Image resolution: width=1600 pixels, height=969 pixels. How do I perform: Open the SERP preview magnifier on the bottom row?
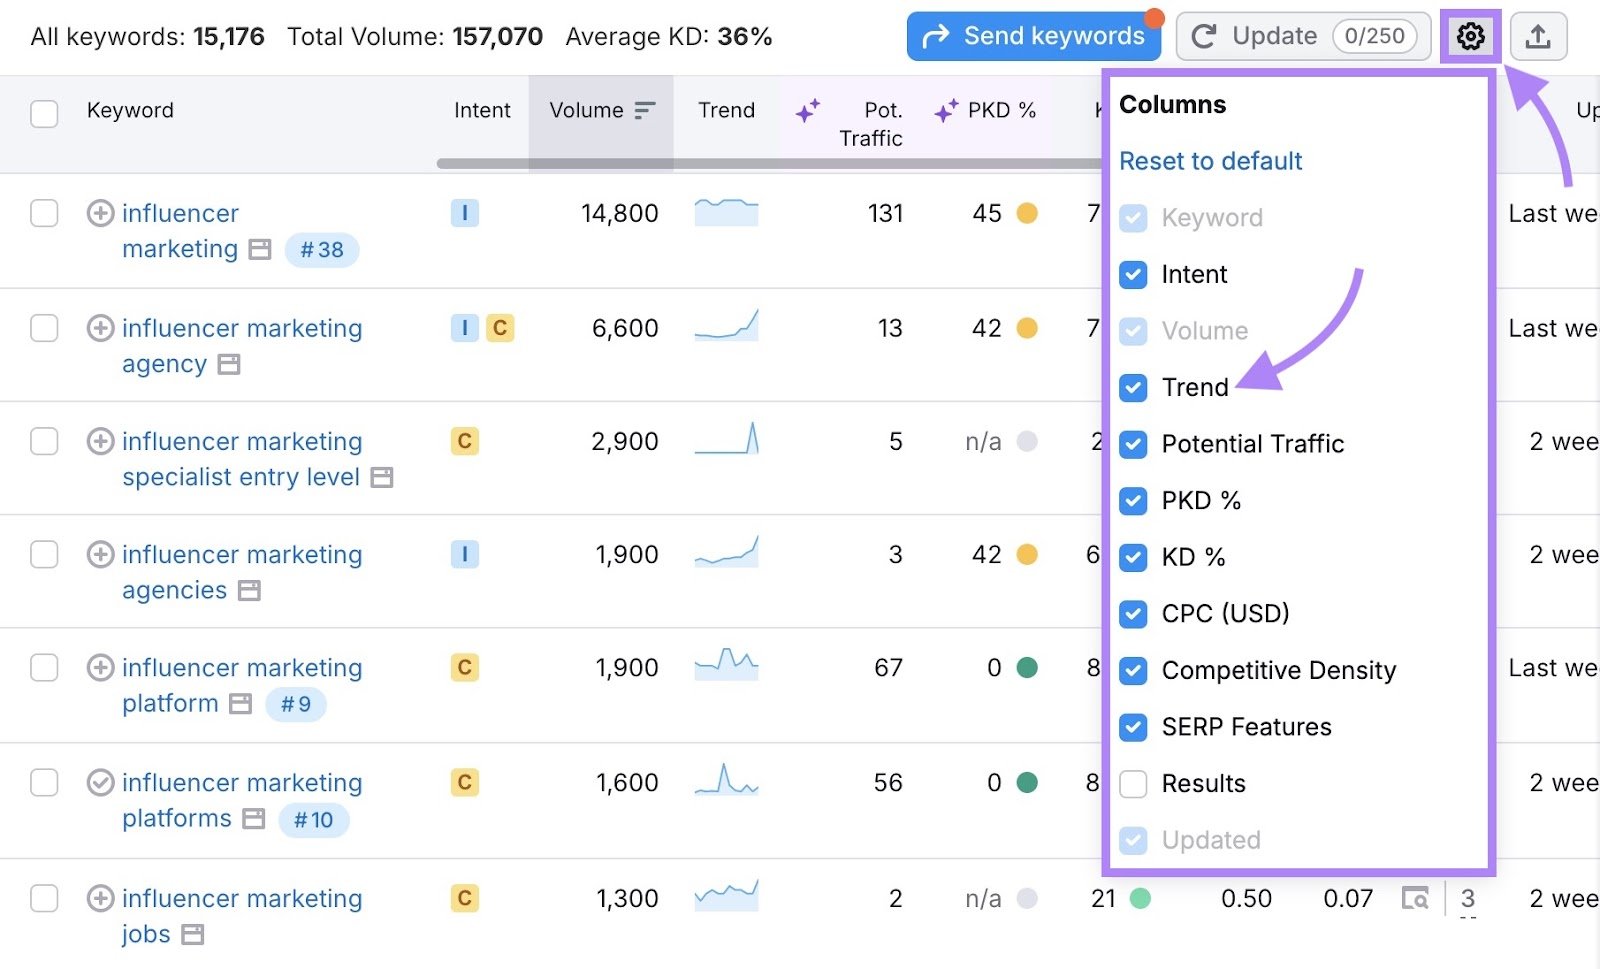1416,899
